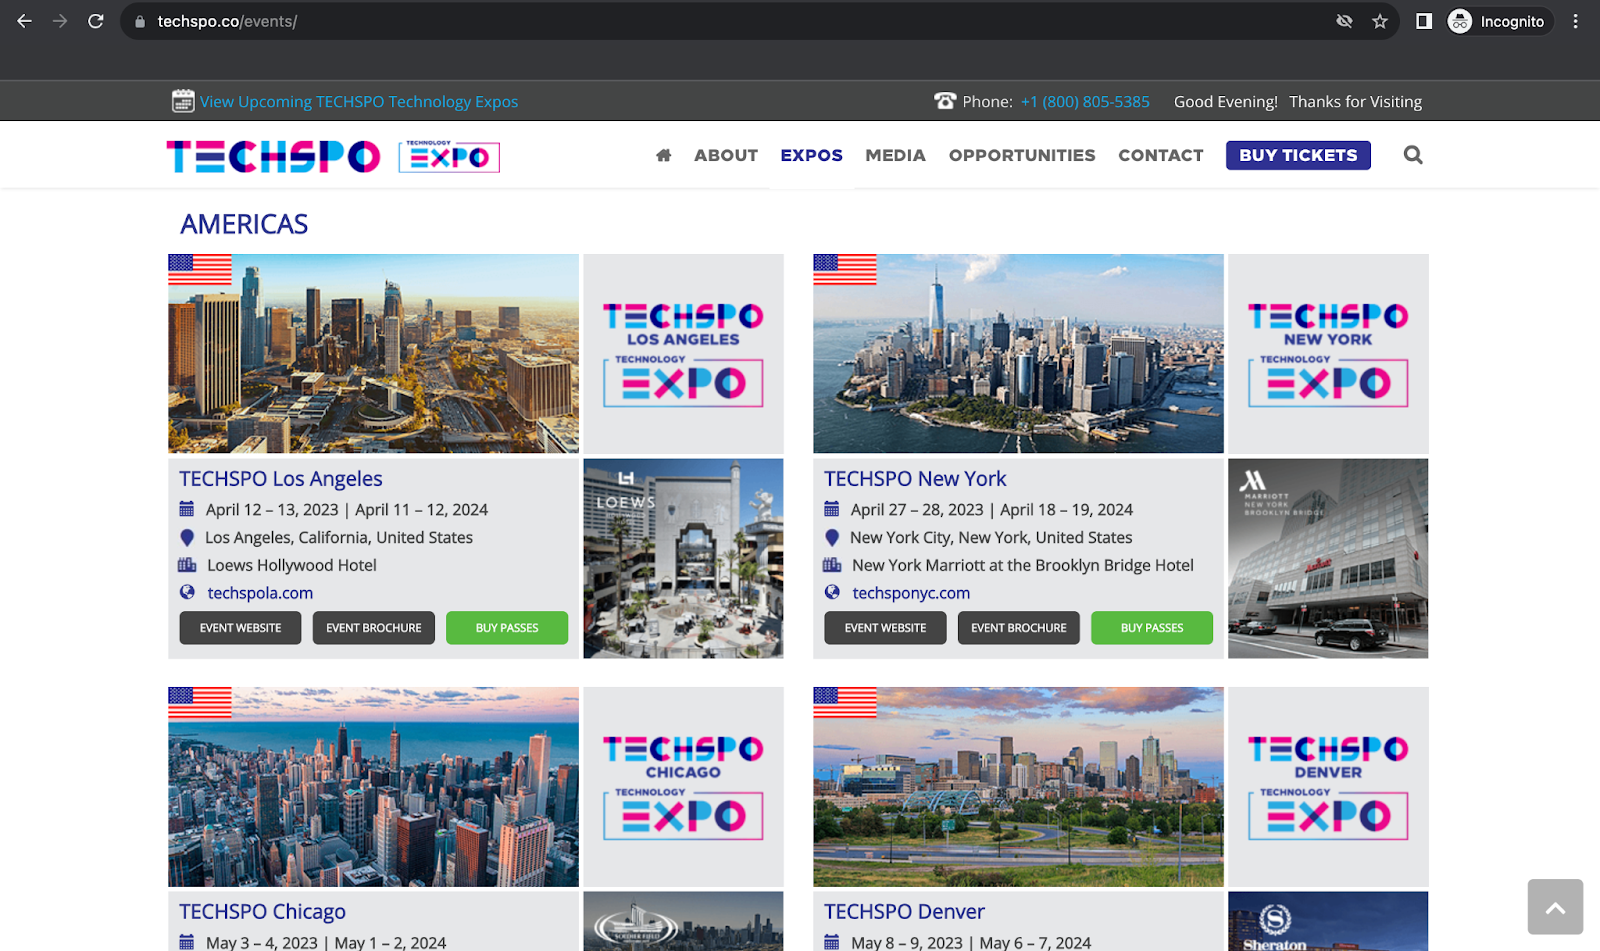Click the eye-slash tracking protection icon

1345,21
